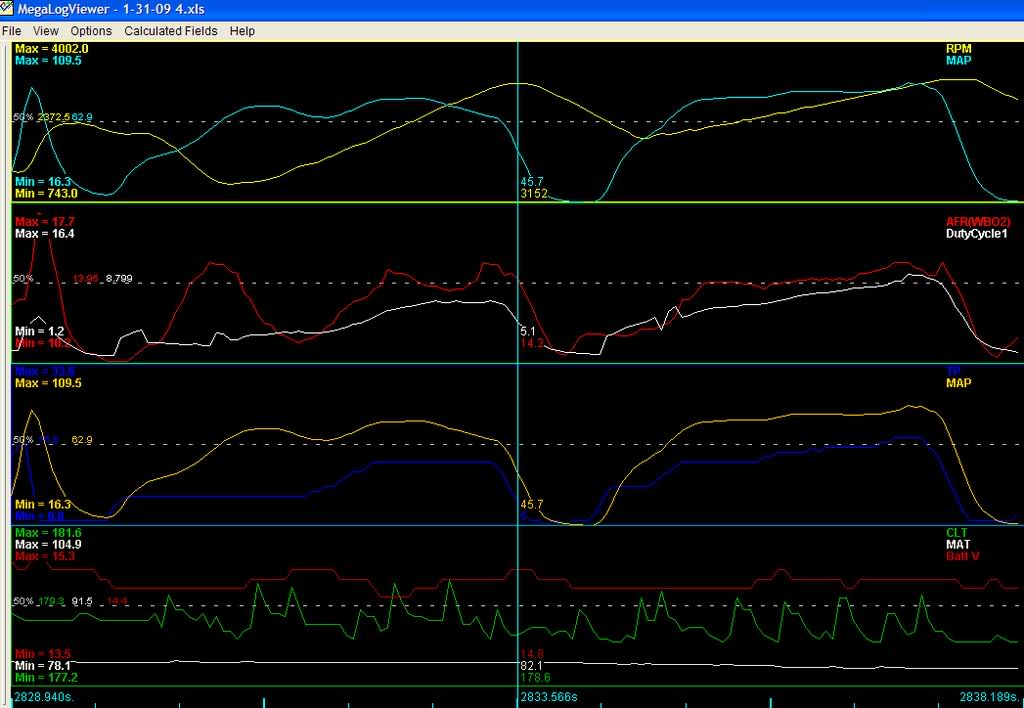Open the File menu
Image resolution: width=1024 pixels, height=708 pixels.
click(x=12, y=31)
